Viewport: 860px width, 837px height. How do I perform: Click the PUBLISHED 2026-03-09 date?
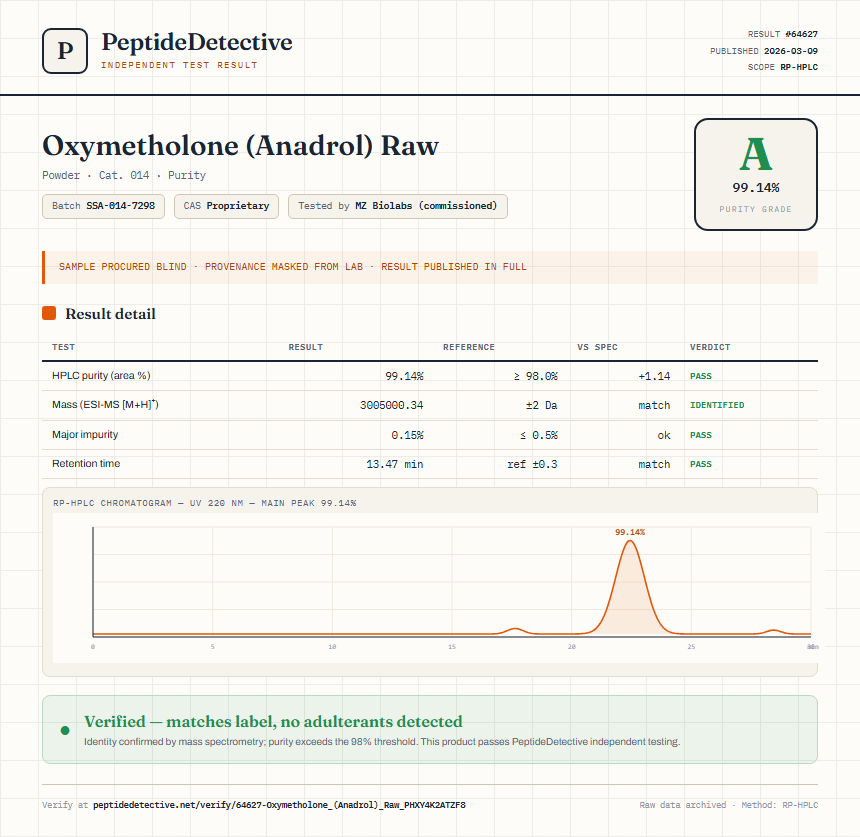point(763,51)
